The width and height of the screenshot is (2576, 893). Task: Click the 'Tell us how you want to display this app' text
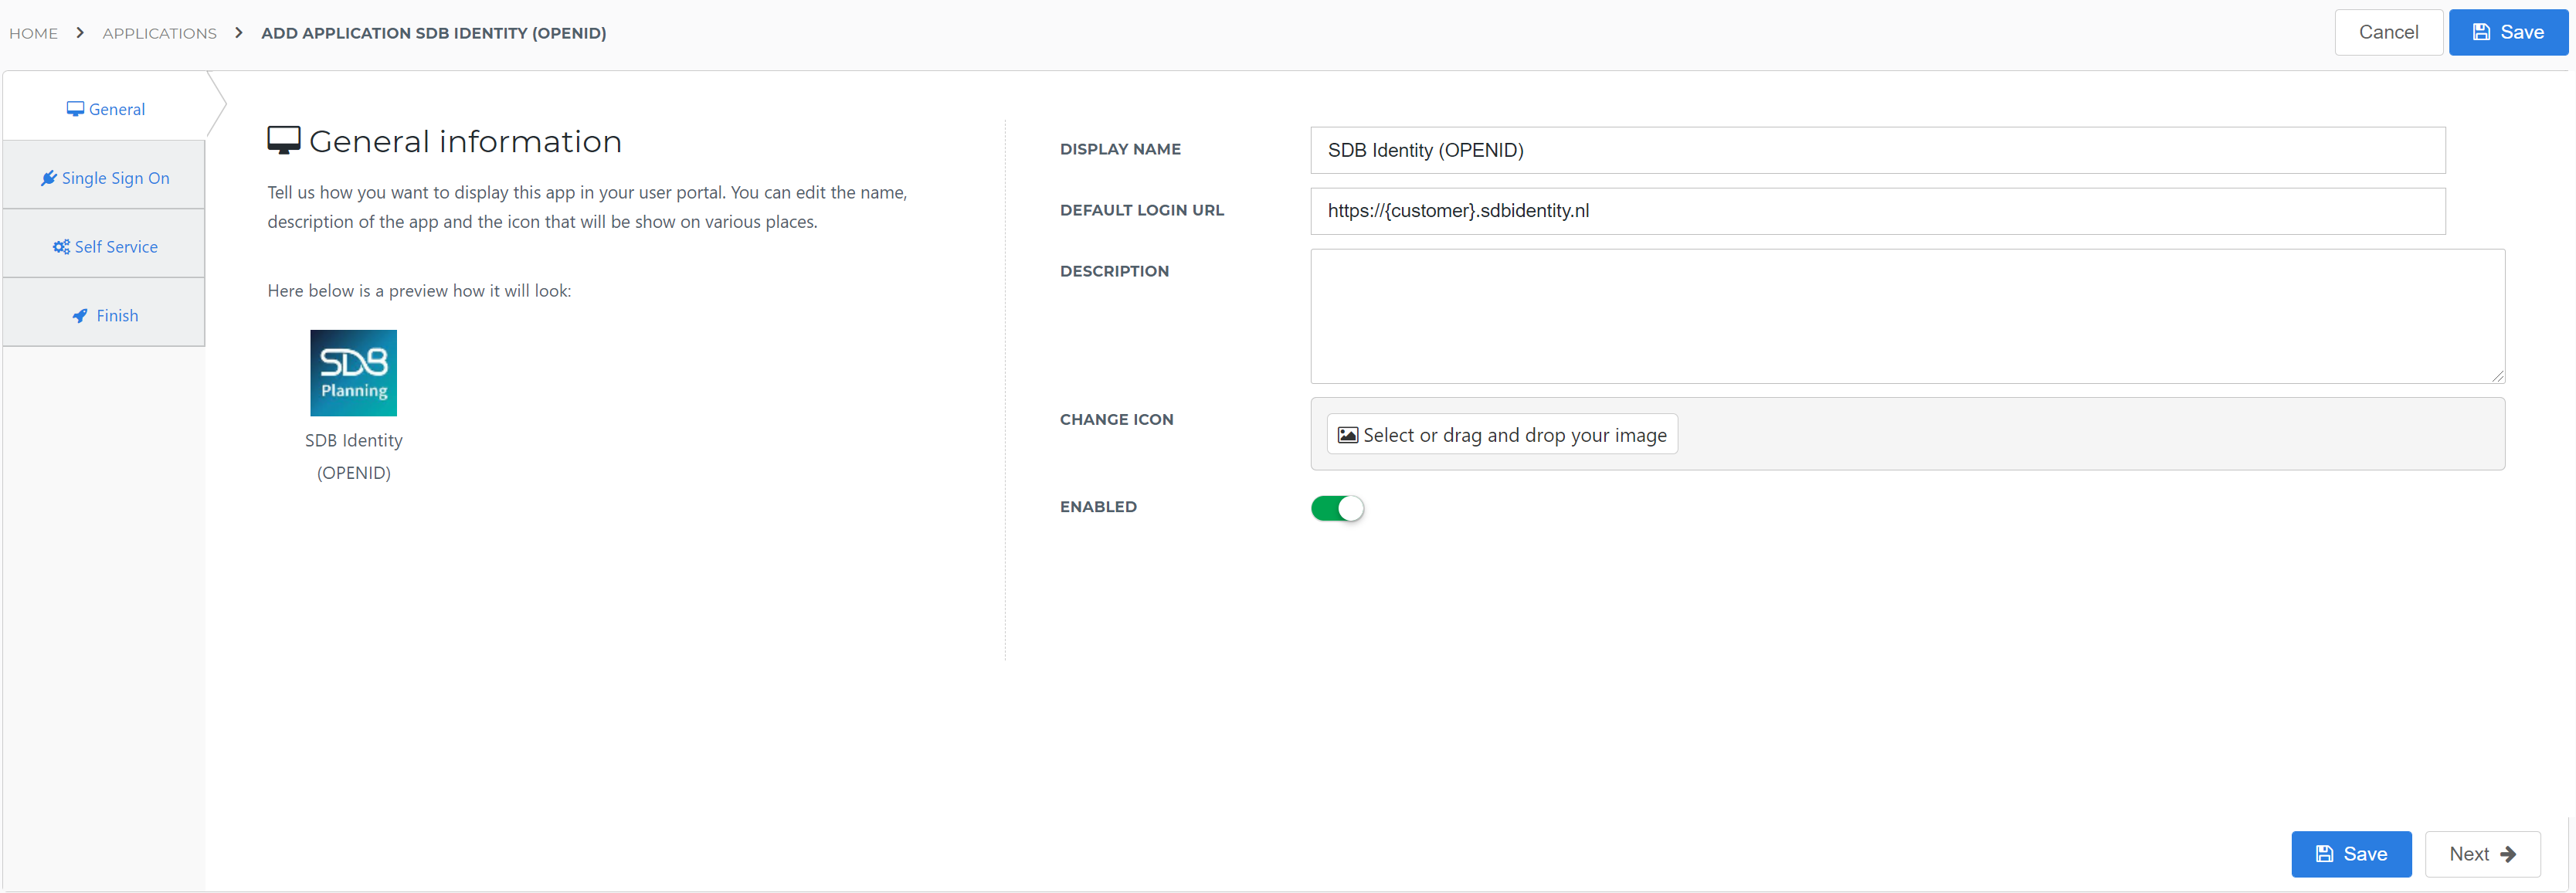click(587, 206)
